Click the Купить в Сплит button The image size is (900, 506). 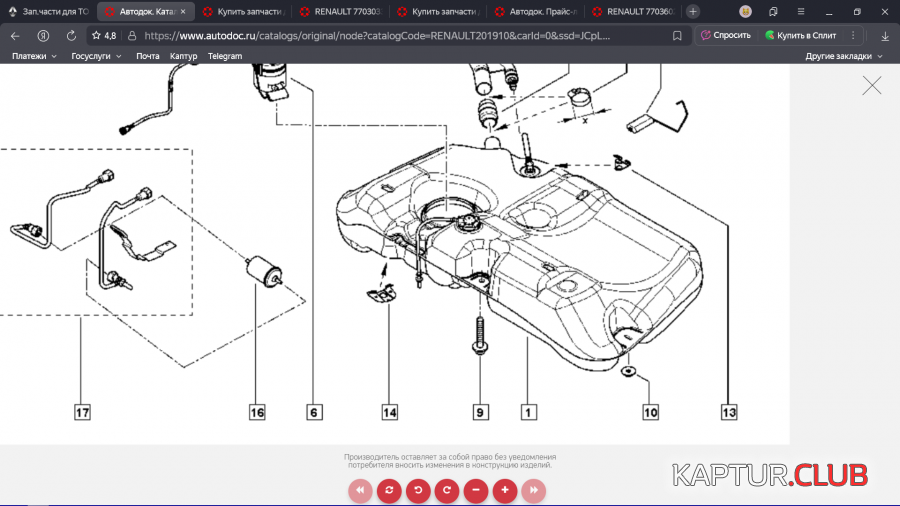pyautogui.click(x=800, y=35)
